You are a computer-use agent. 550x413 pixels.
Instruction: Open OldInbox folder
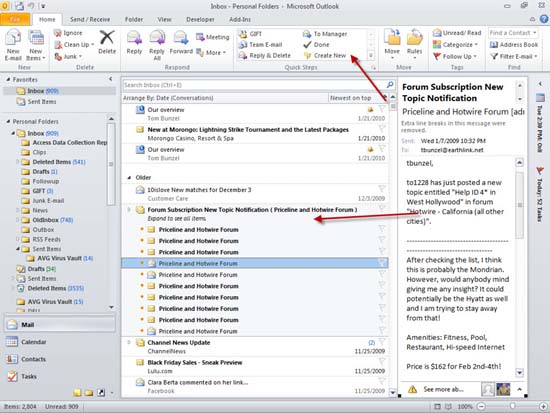pos(47,220)
